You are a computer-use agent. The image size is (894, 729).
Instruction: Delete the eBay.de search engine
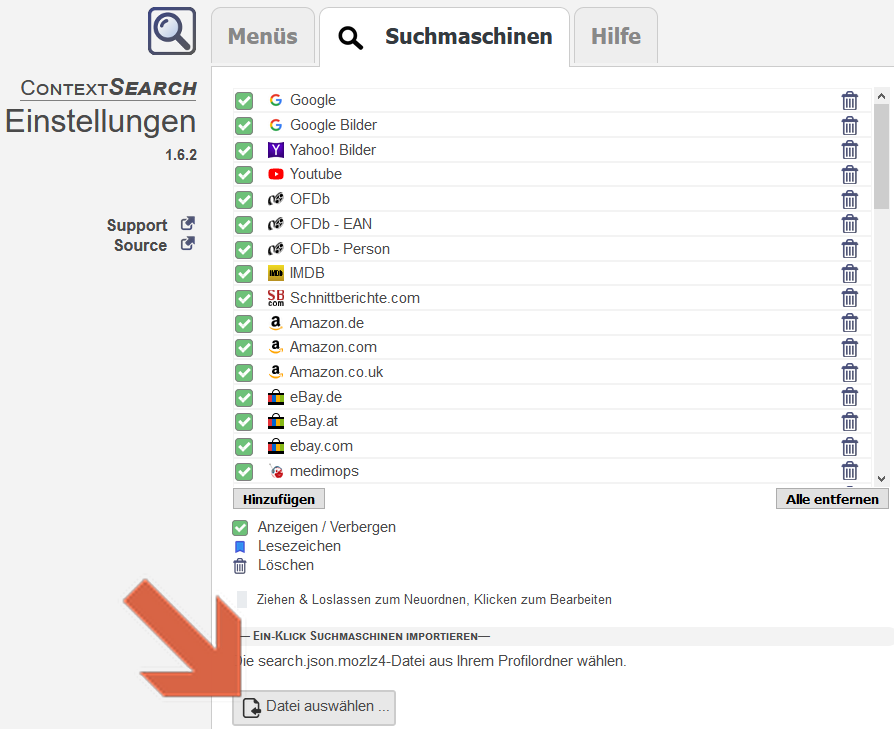coord(850,397)
